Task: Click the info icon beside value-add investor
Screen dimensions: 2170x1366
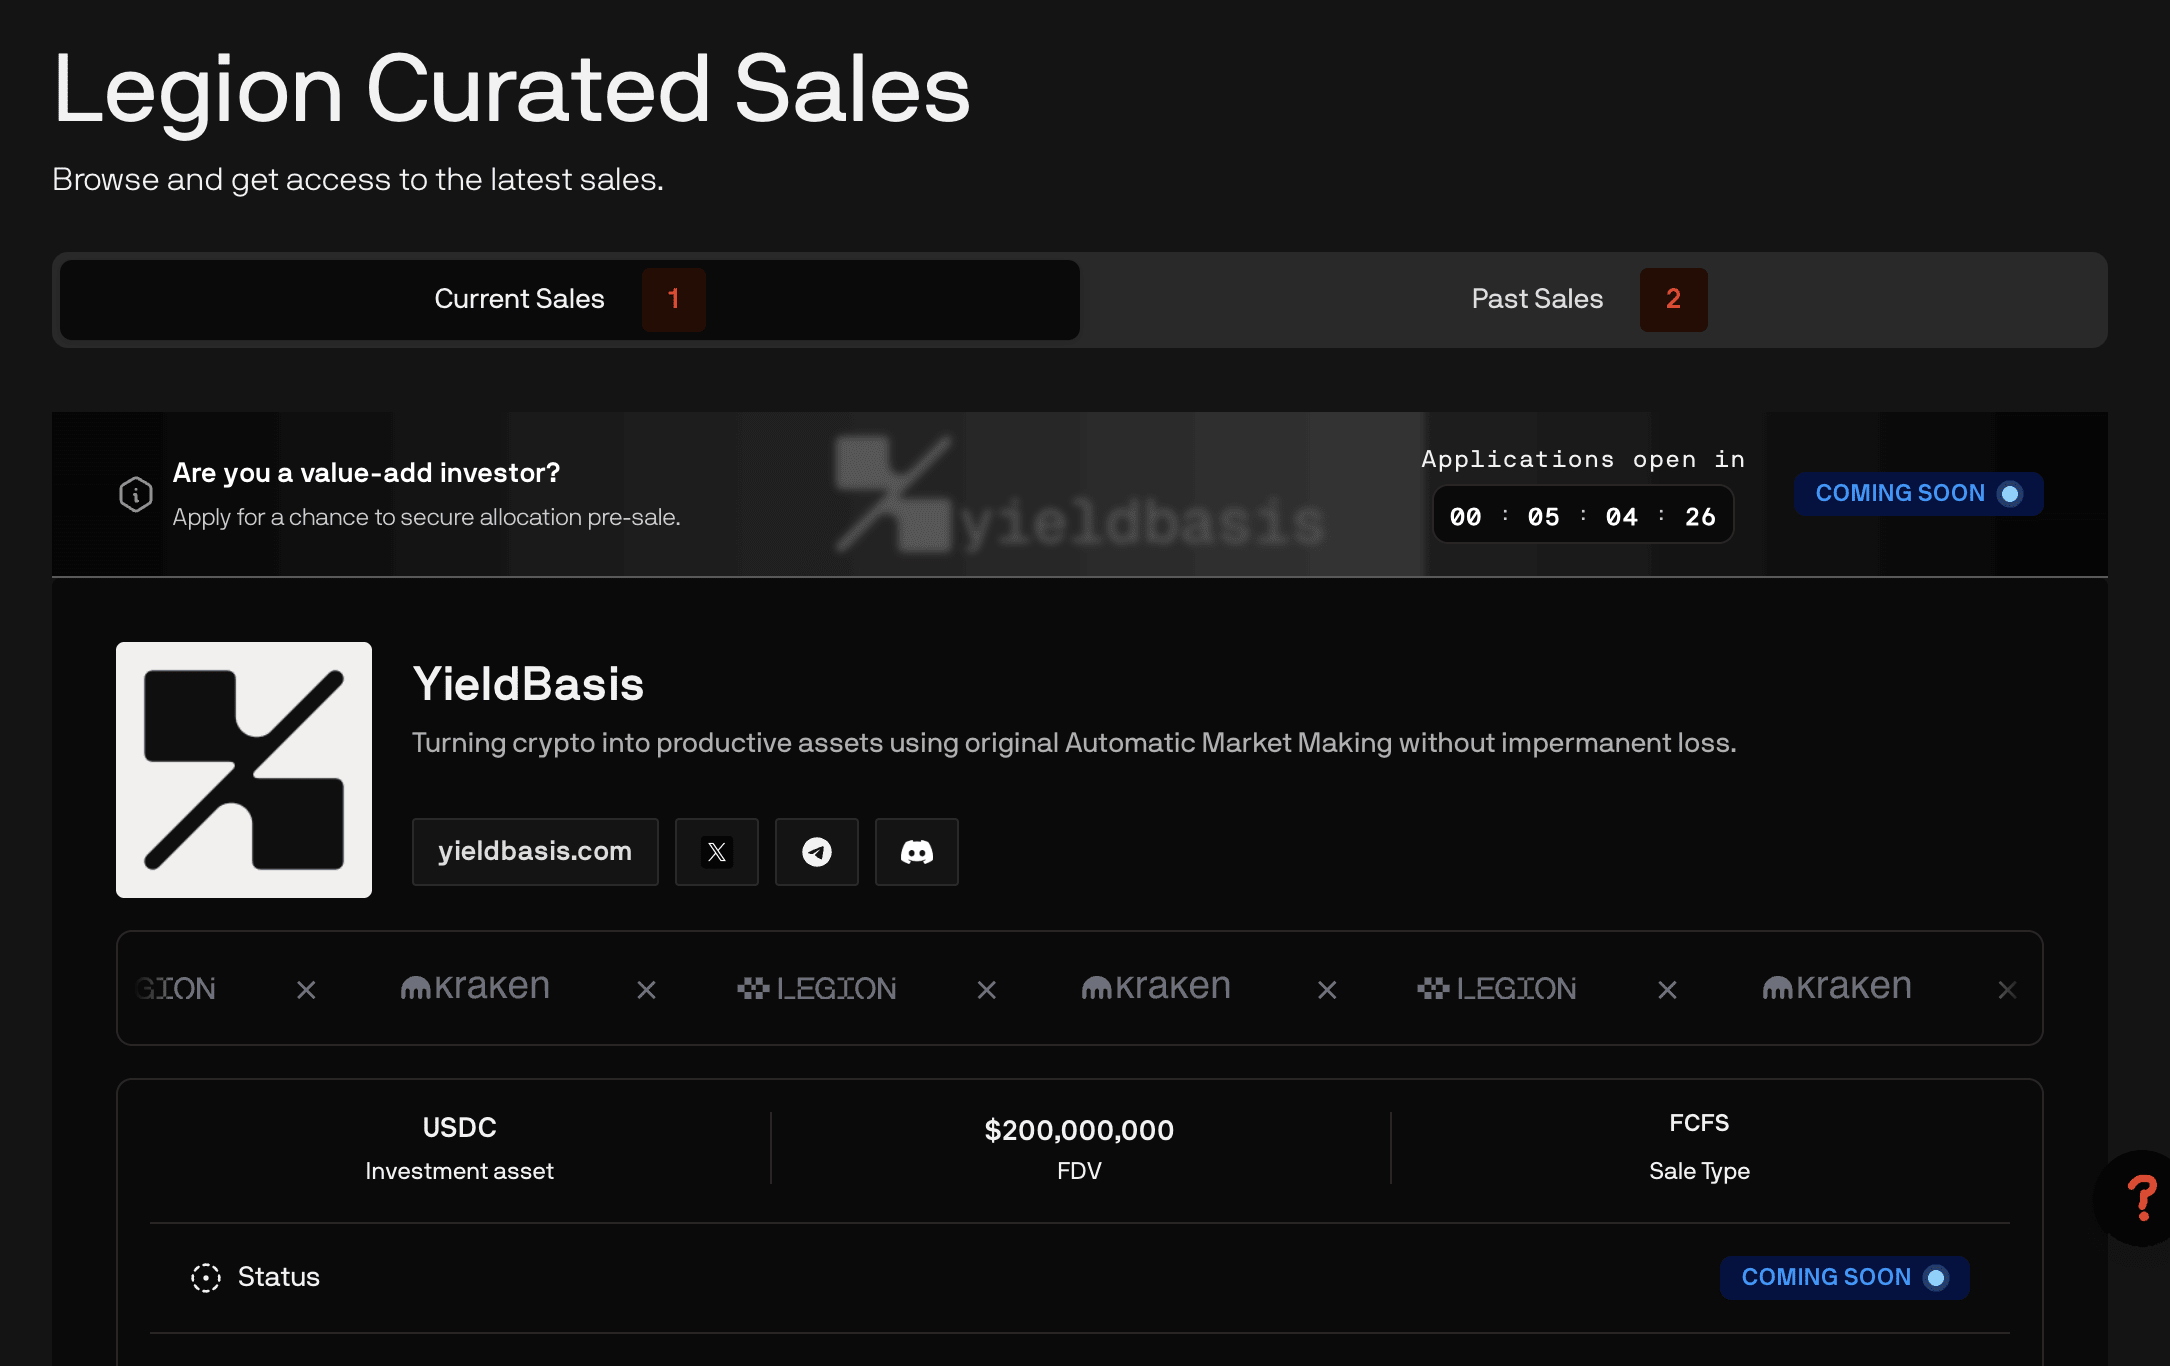Action: click(136, 494)
